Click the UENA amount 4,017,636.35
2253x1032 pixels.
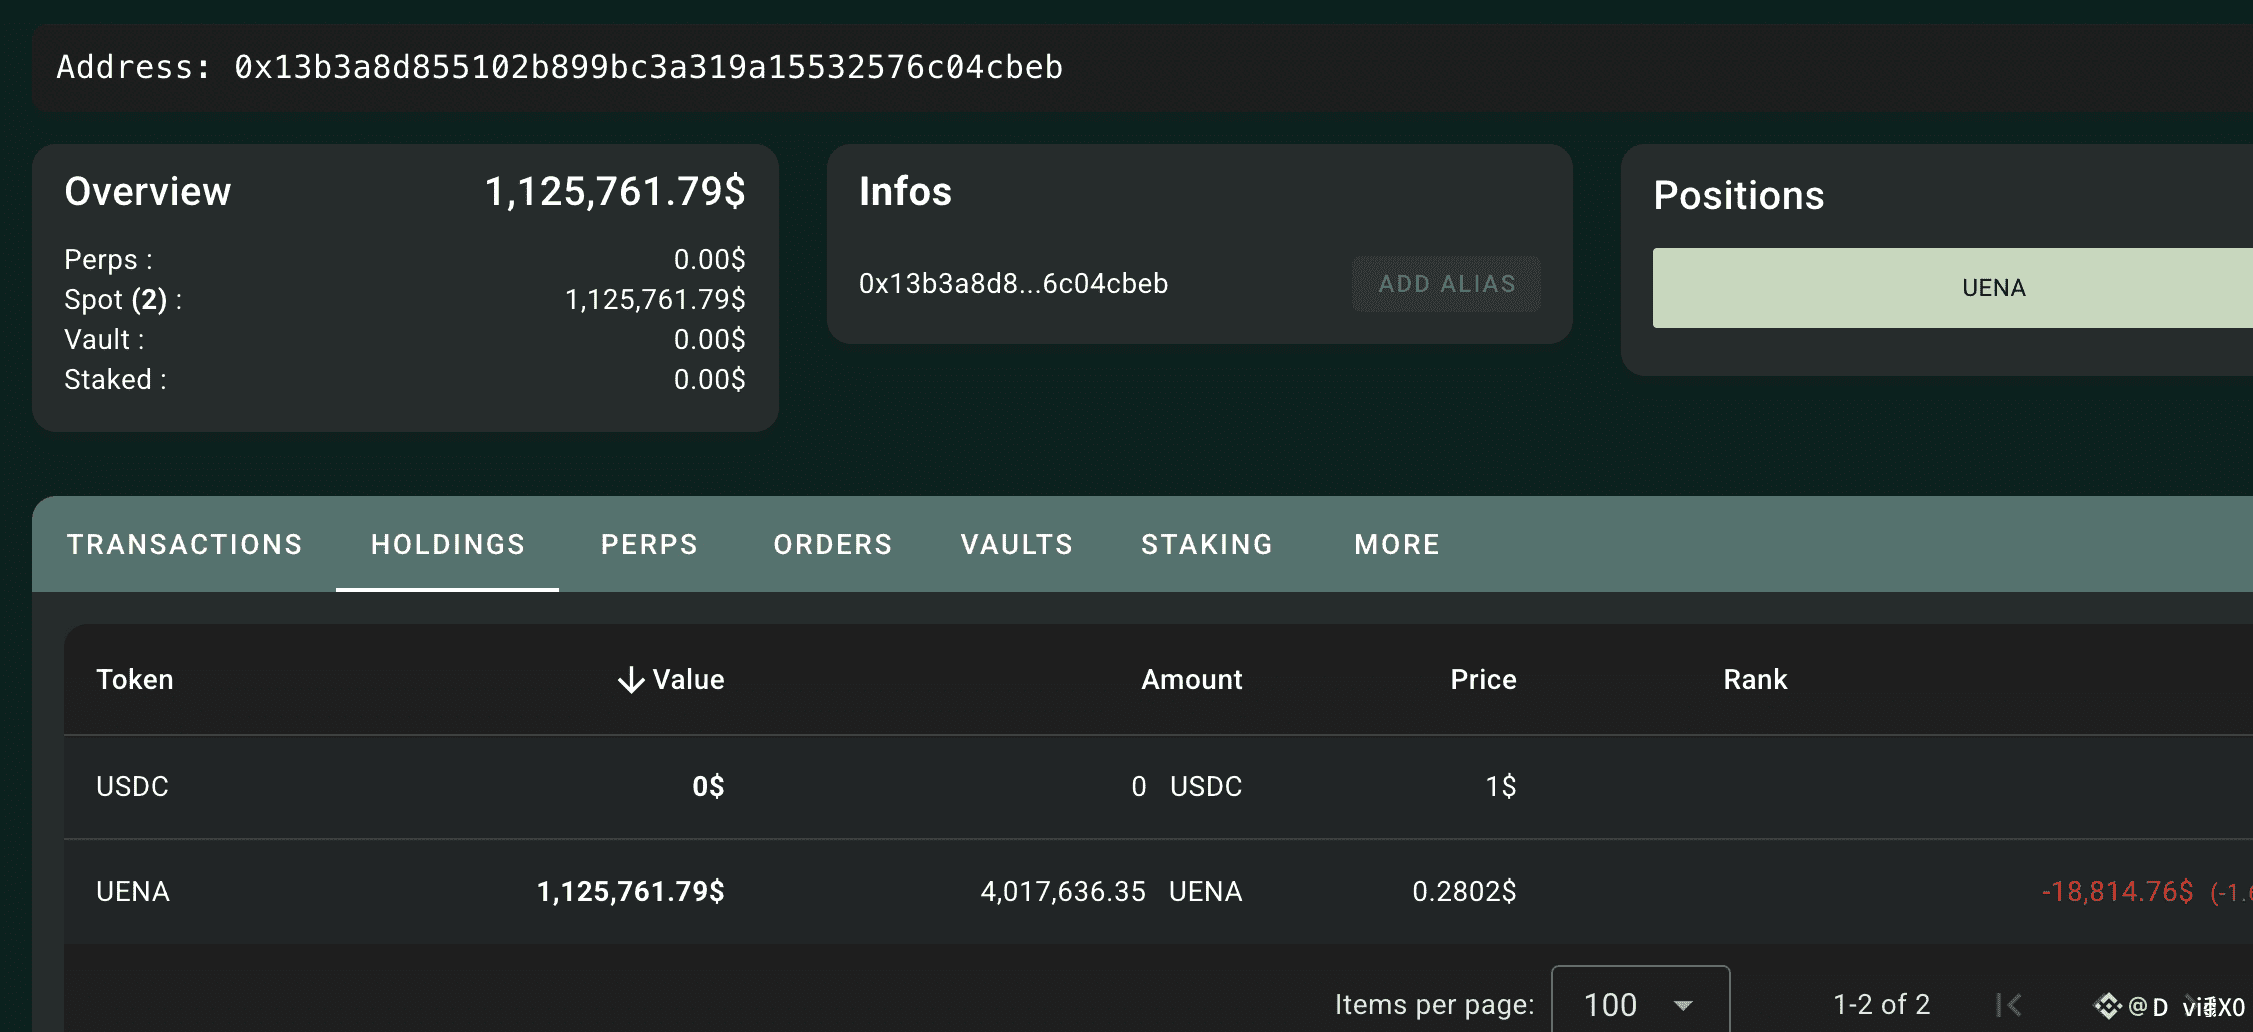pyautogui.click(x=1063, y=892)
